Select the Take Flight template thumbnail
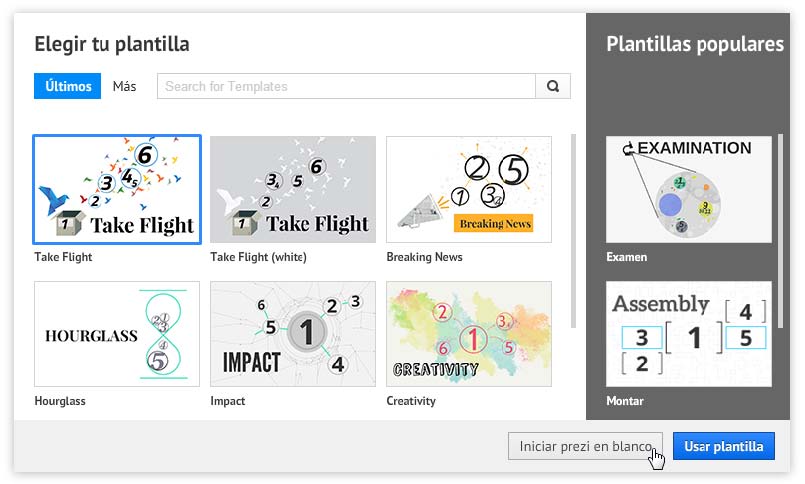The width and height of the screenshot is (805, 484). (x=117, y=190)
